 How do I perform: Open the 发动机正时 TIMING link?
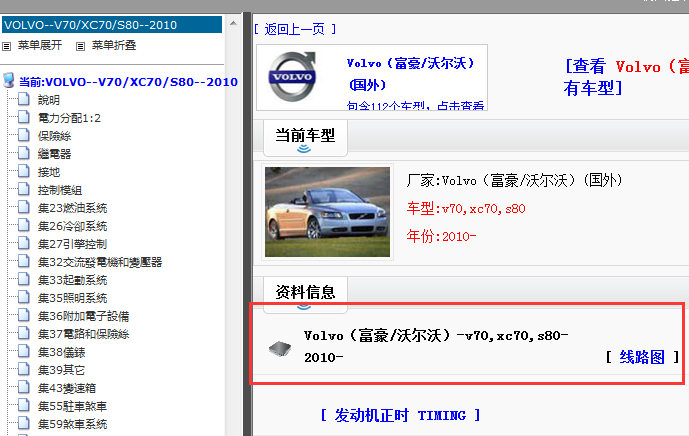tap(400, 415)
